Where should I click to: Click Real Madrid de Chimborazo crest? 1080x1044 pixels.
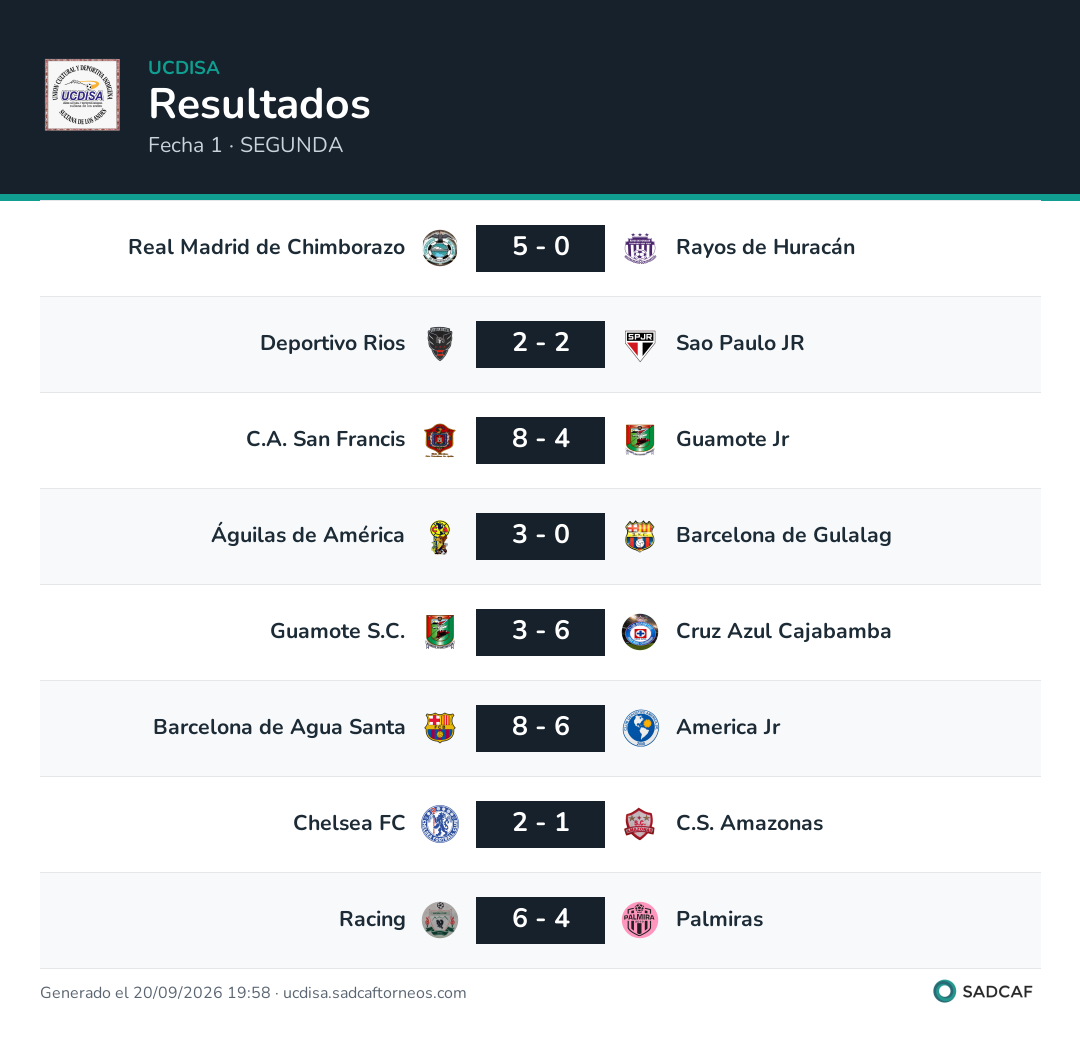[x=439, y=248]
